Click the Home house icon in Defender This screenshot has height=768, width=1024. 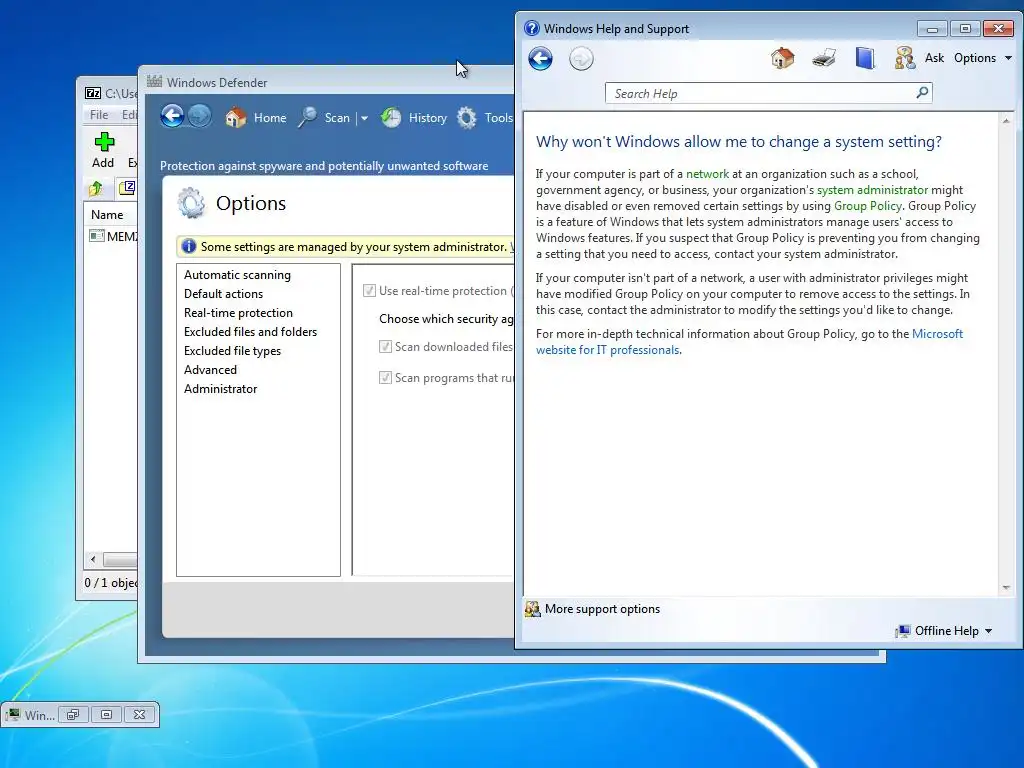(x=236, y=118)
